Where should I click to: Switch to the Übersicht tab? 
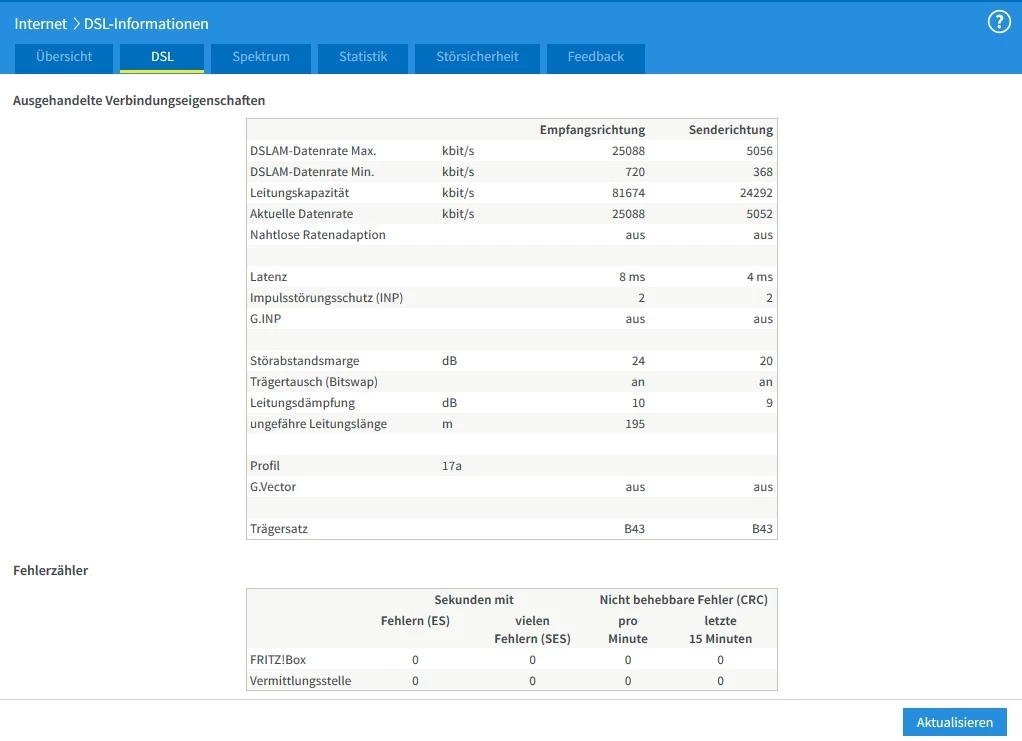click(64, 57)
